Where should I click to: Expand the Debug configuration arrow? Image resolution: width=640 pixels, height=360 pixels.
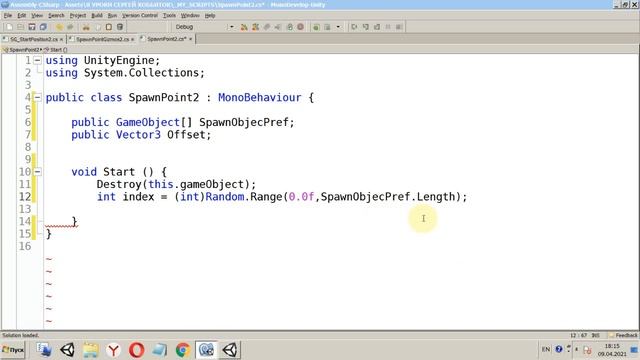pyautogui.click(x=231, y=27)
